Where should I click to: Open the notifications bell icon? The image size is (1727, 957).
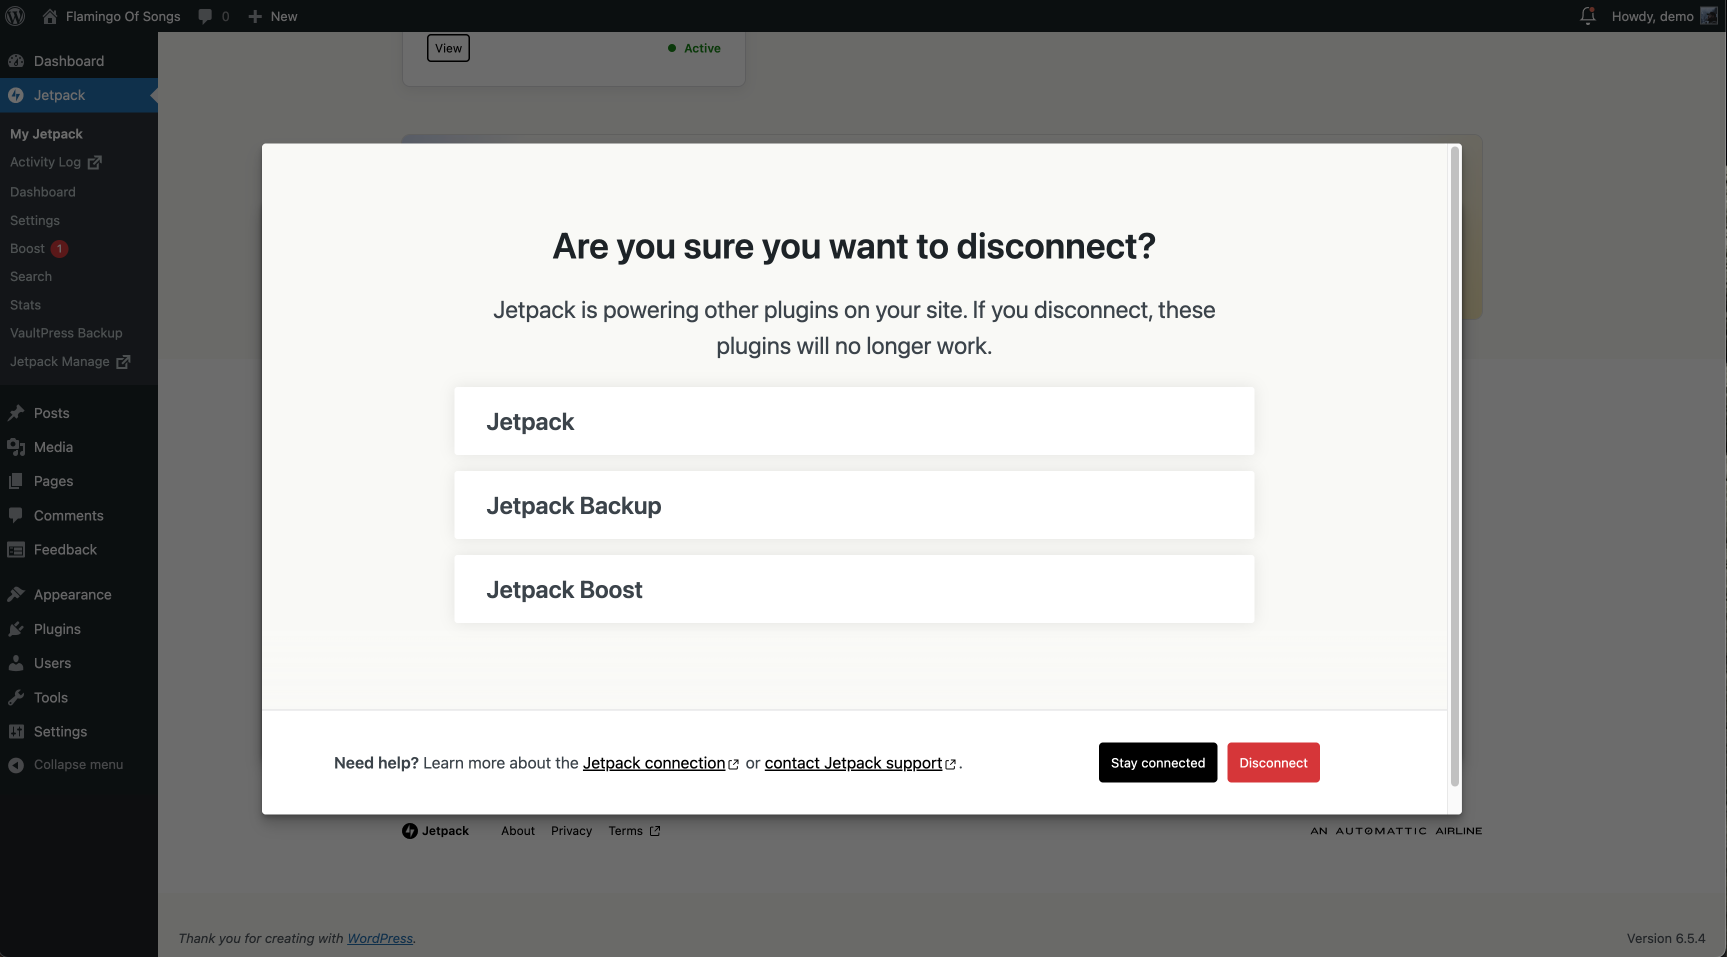coord(1587,16)
